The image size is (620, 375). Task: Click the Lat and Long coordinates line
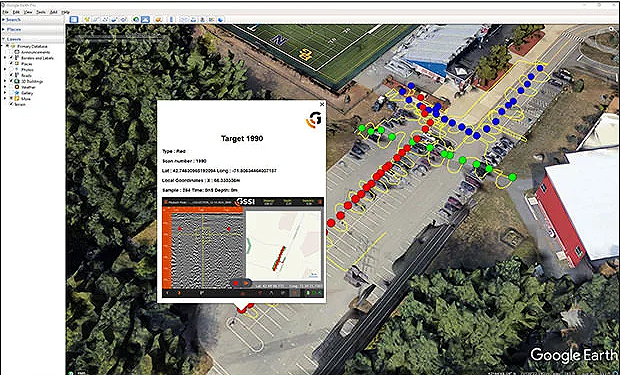219,171
